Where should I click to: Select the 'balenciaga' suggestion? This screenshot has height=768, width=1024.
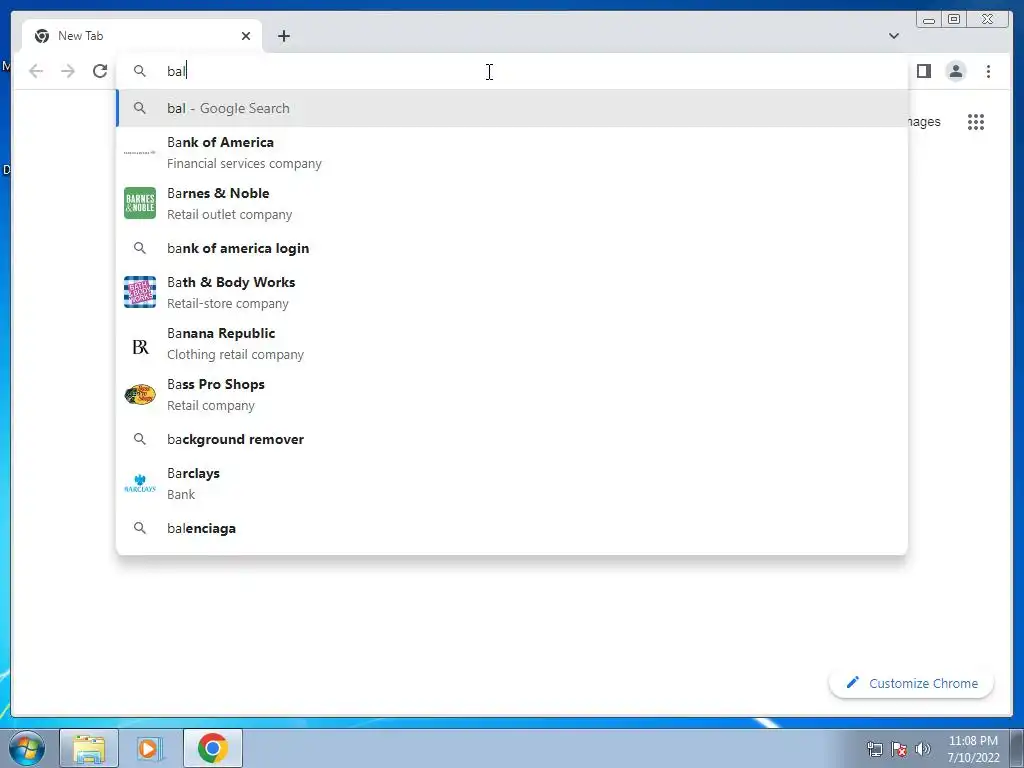point(512,528)
